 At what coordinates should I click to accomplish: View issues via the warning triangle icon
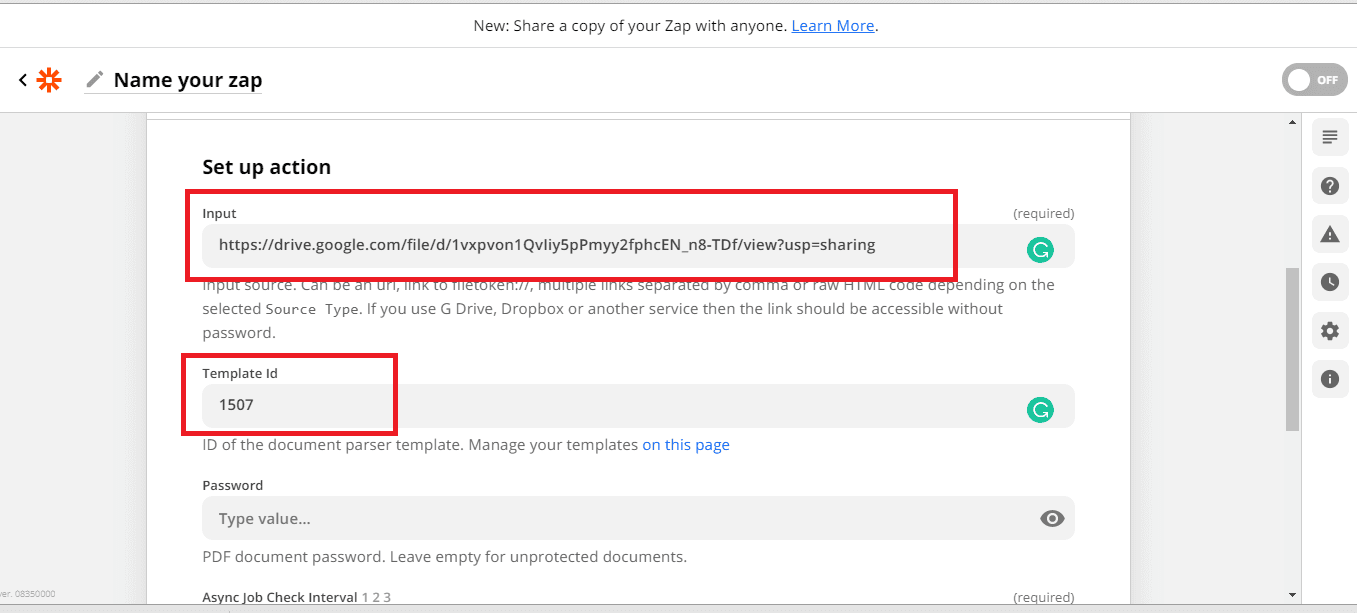1330,233
